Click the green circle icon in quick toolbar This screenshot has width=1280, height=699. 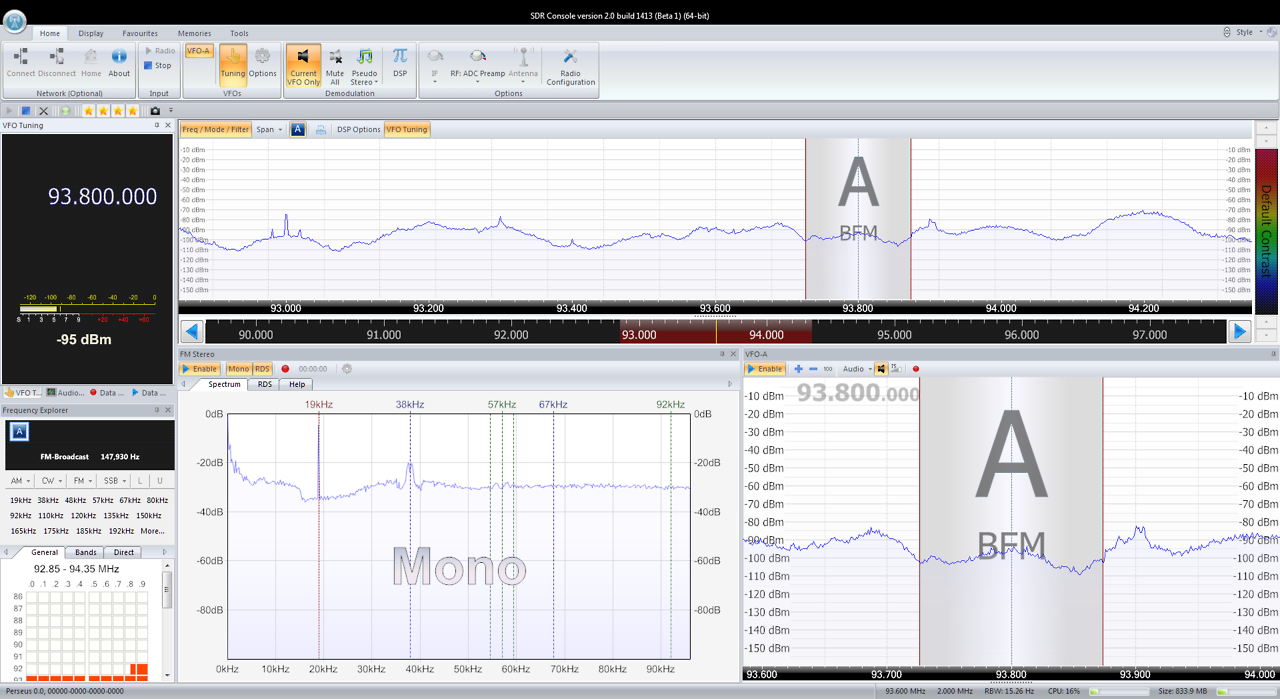[x=65, y=110]
